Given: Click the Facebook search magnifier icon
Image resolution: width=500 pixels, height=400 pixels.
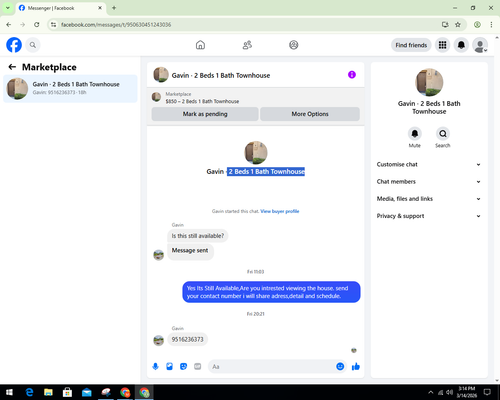Looking at the screenshot, I should point(33,45).
